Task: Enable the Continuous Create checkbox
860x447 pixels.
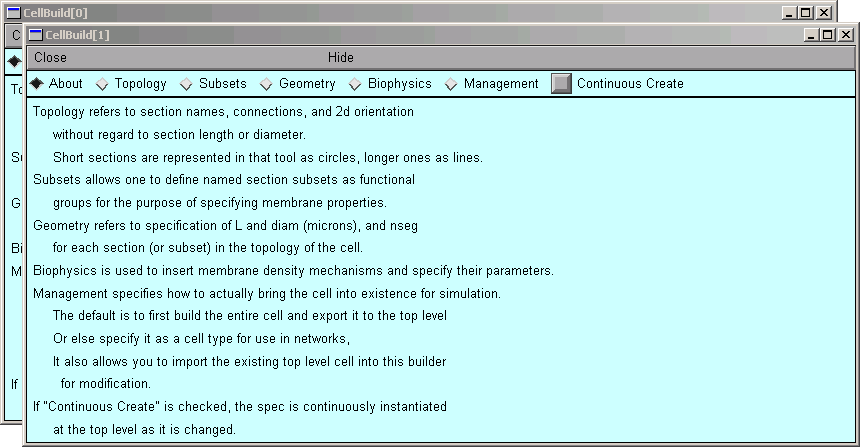Action: coord(562,84)
